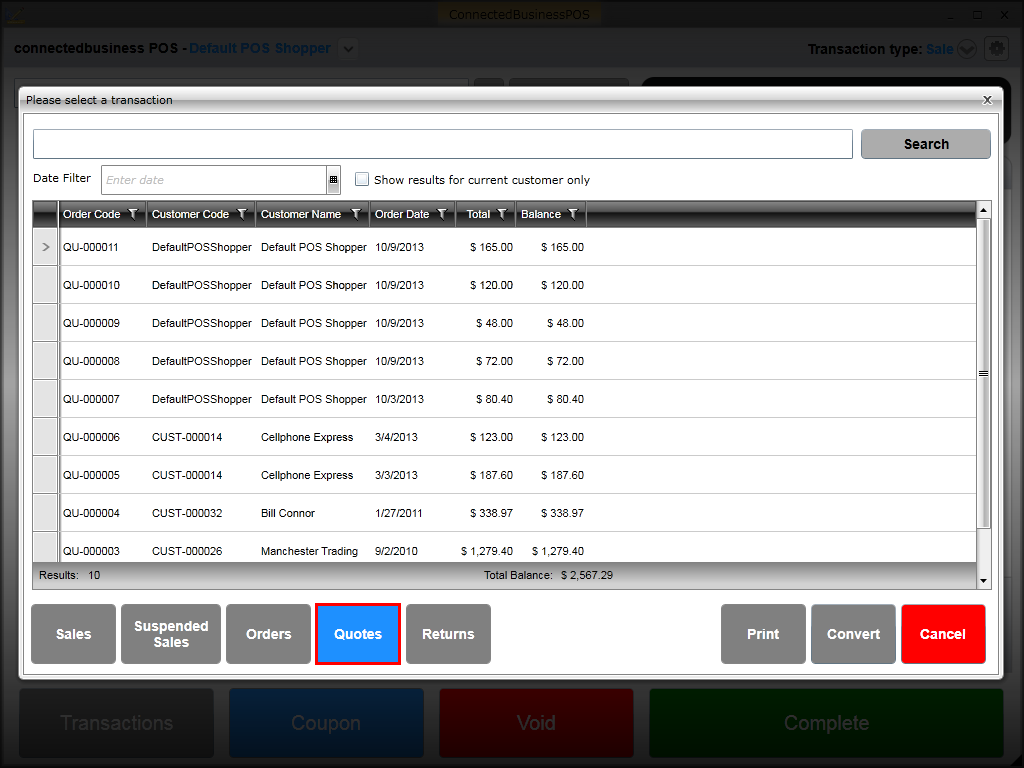Show the Orders transaction list
This screenshot has height=768, width=1024.
[268, 634]
